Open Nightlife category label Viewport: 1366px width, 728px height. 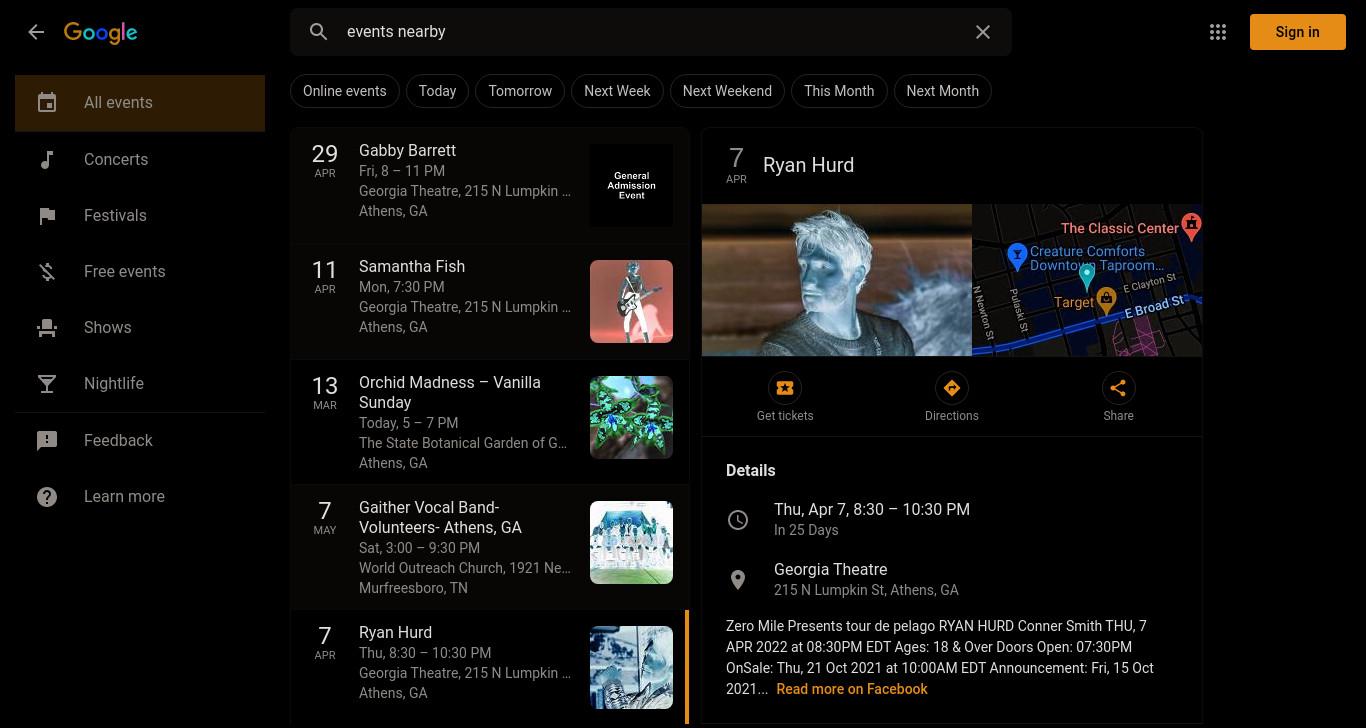(114, 383)
